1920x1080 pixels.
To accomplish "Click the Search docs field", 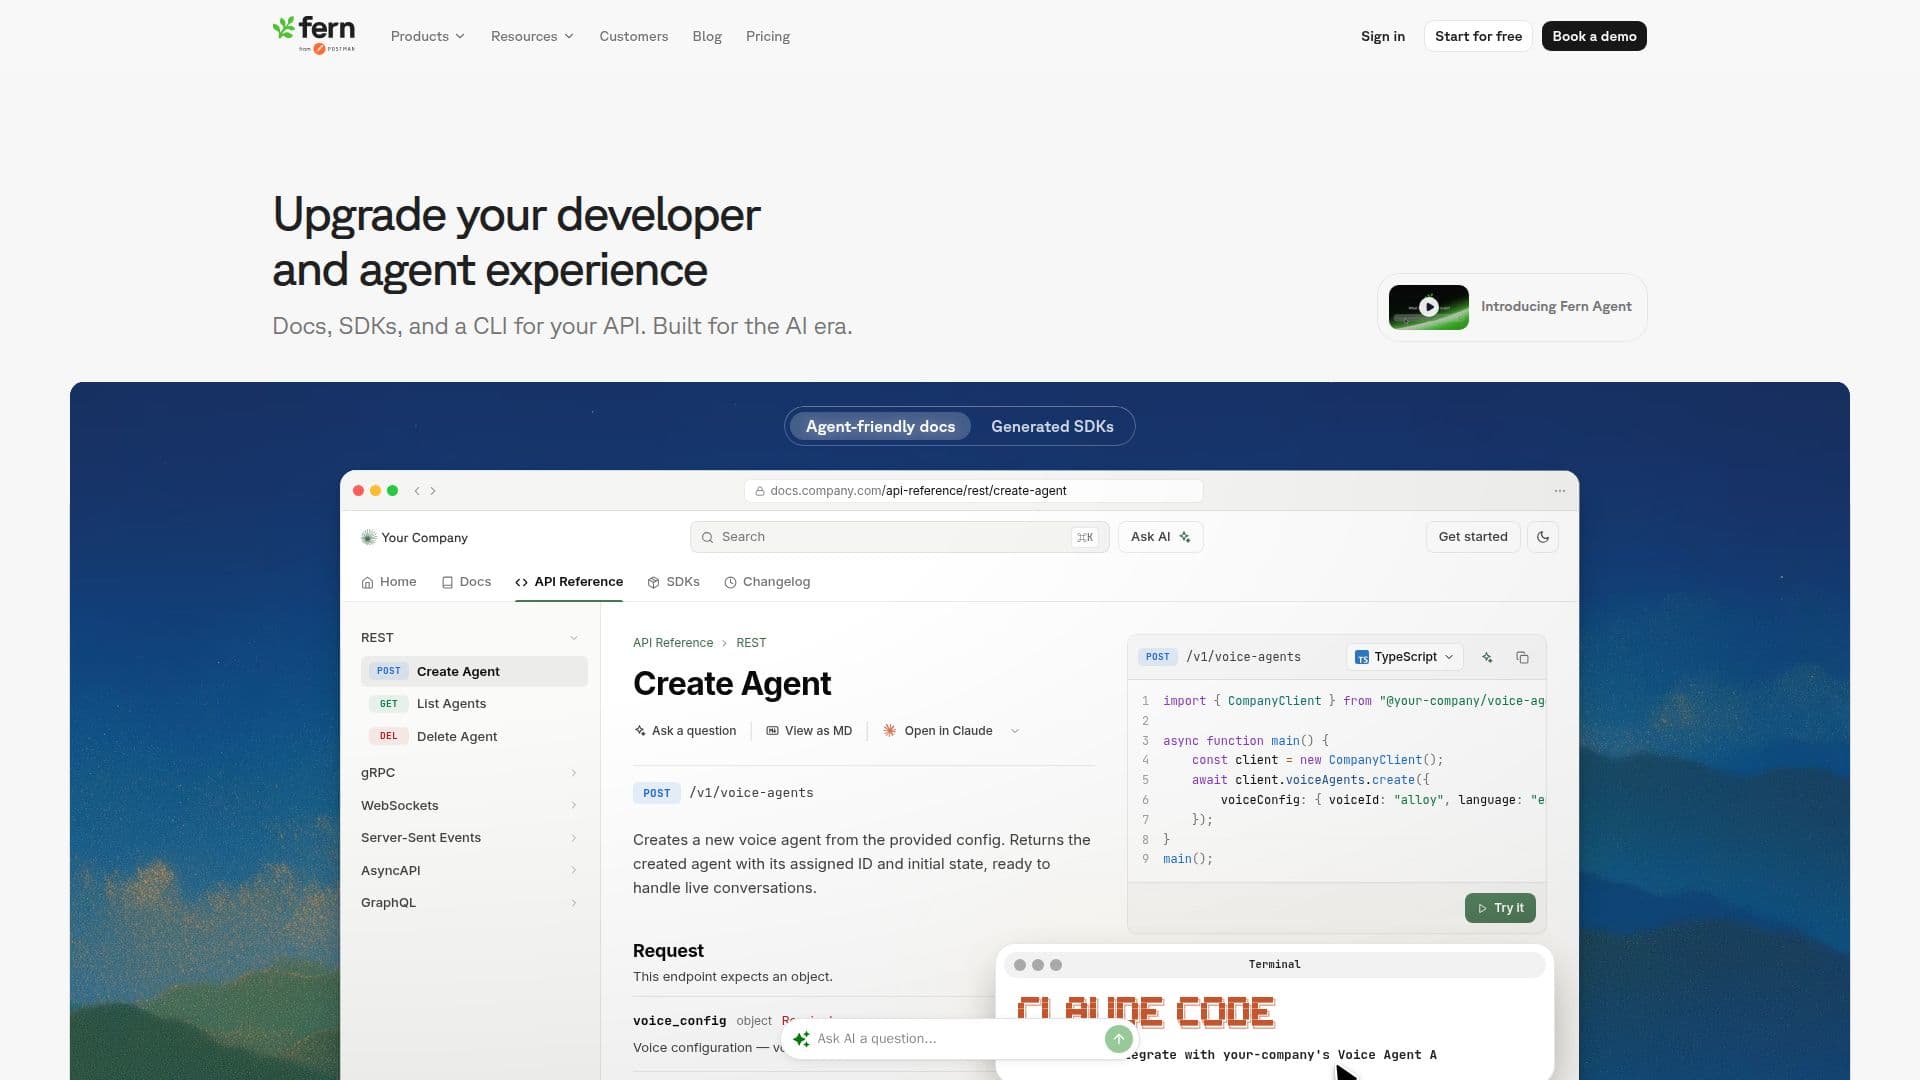I will (x=899, y=537).
